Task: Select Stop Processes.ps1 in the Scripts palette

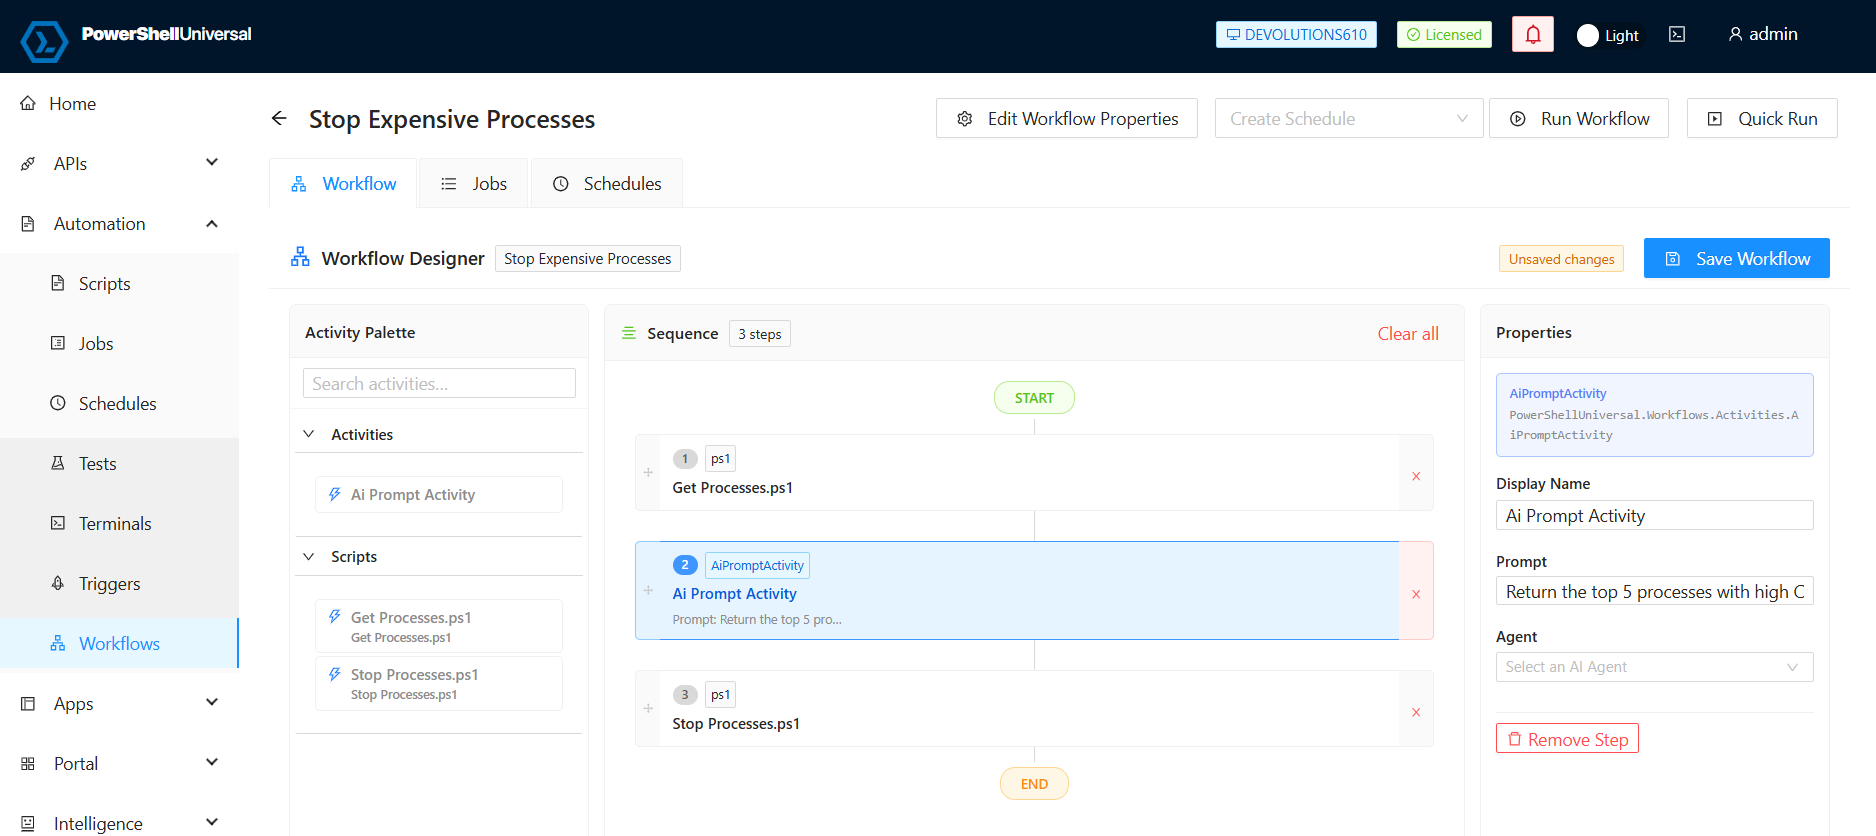Action: point(439,683)
